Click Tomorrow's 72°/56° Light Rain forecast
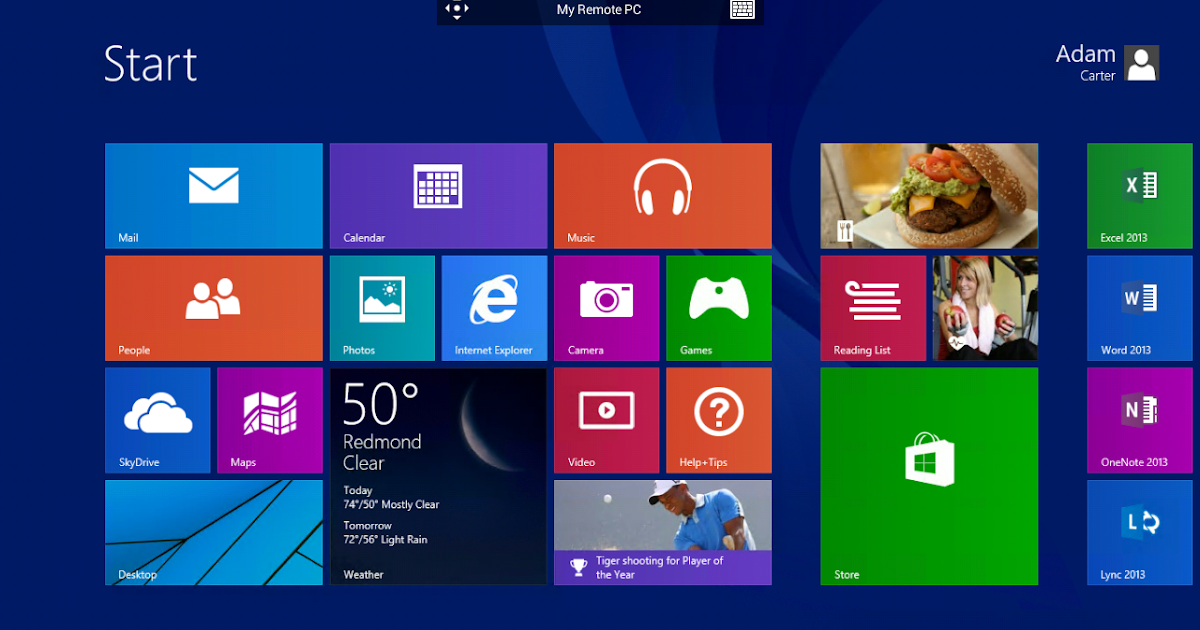Viewport: 1200px width, 630px height. click(x=385, y=533)
